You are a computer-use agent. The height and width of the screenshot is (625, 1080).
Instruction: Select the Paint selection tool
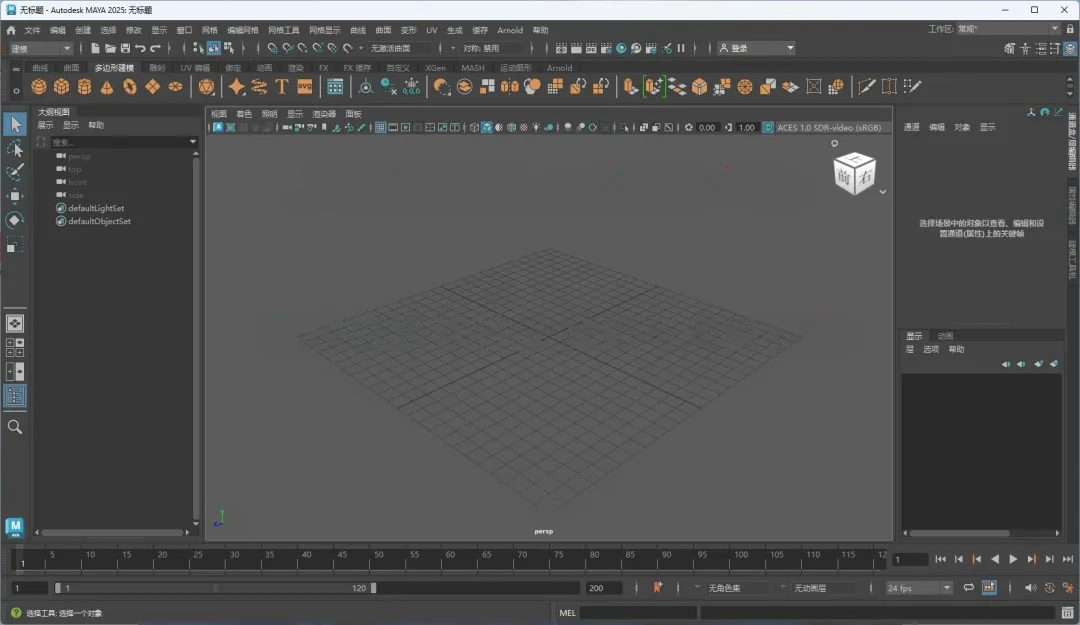[x=14, y=172]
